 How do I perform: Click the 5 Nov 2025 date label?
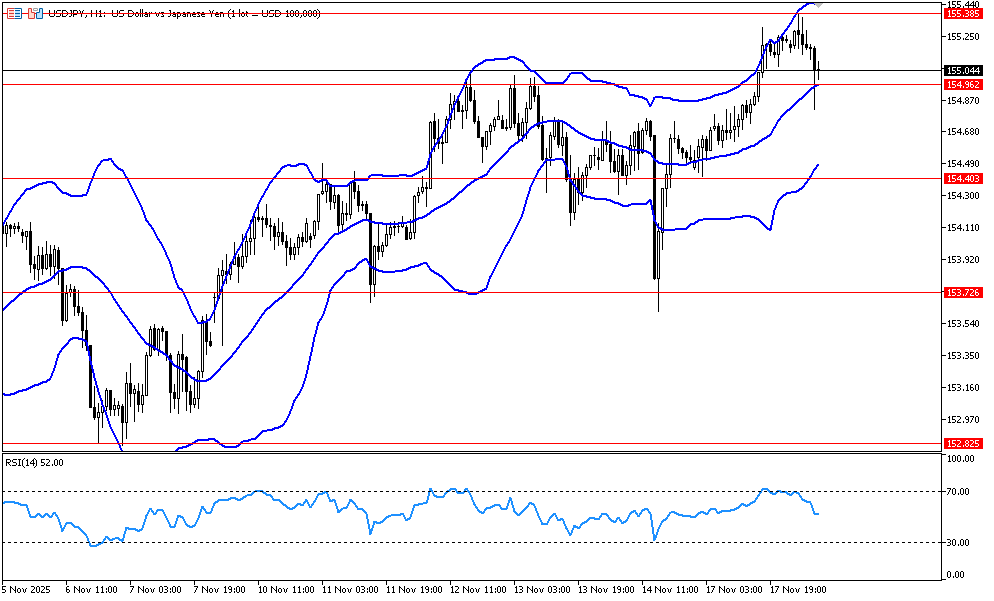(30, 589)
